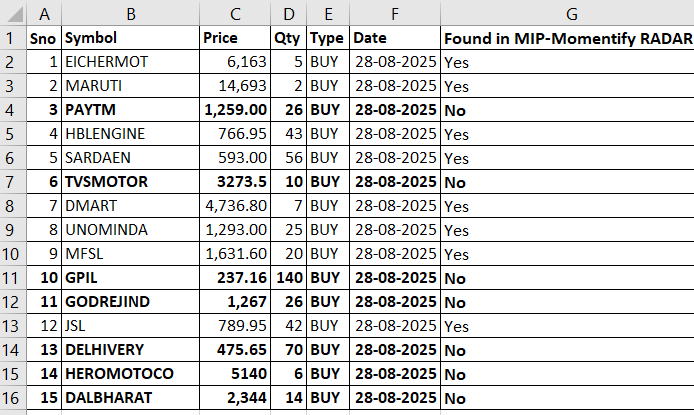This screenshot has width=694, height=415.
Task: Select the MARUTI quantity cell
Action: pyautogui.click(x=289, y=86)
